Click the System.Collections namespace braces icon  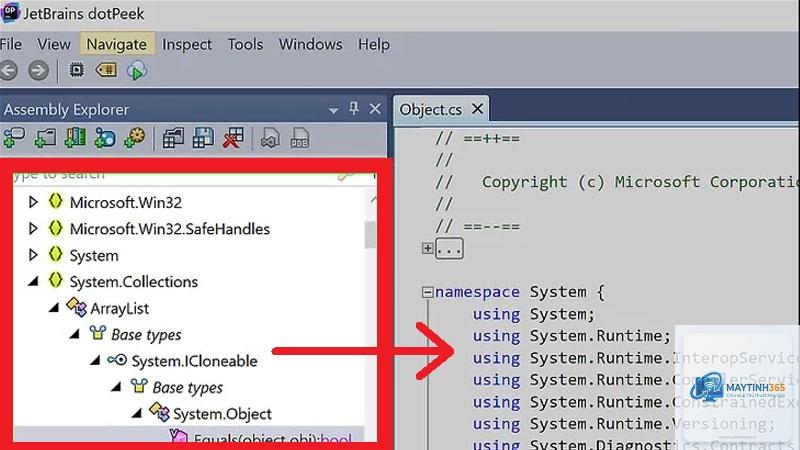pos(56,281)
